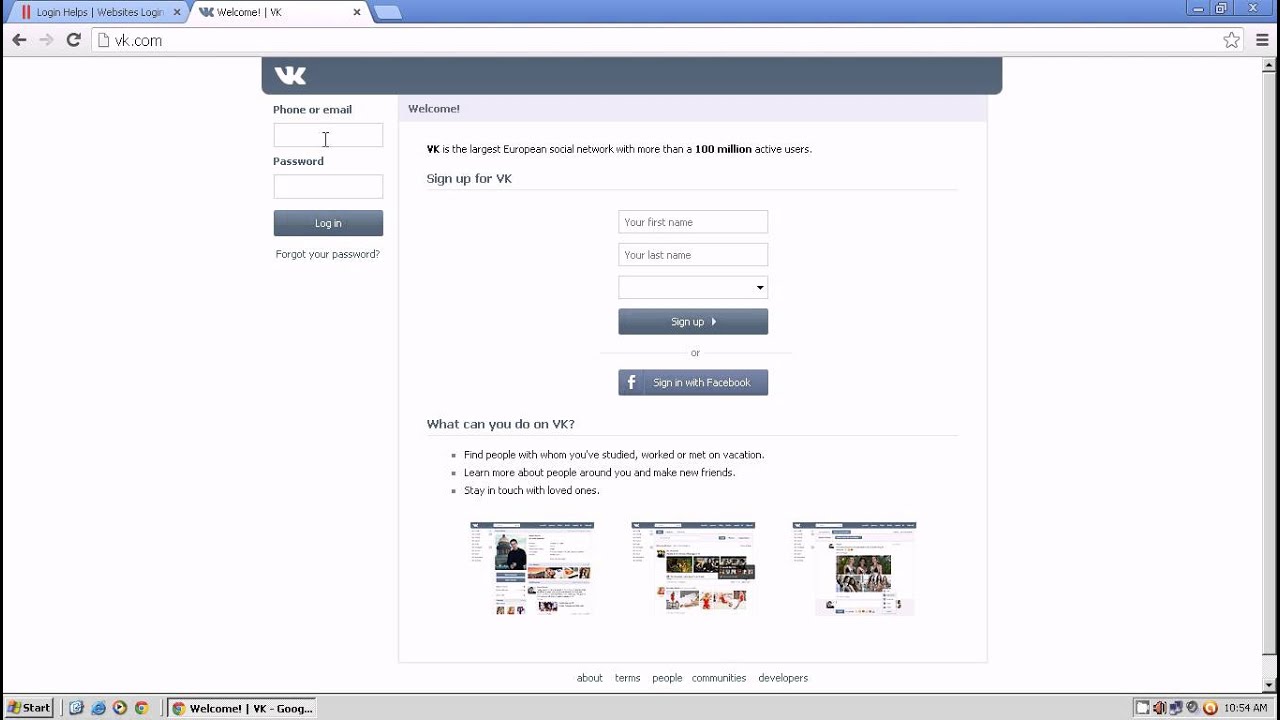Reload the page with the refresh icon
Screen dimensions: 1280x720
coord(73,40)
